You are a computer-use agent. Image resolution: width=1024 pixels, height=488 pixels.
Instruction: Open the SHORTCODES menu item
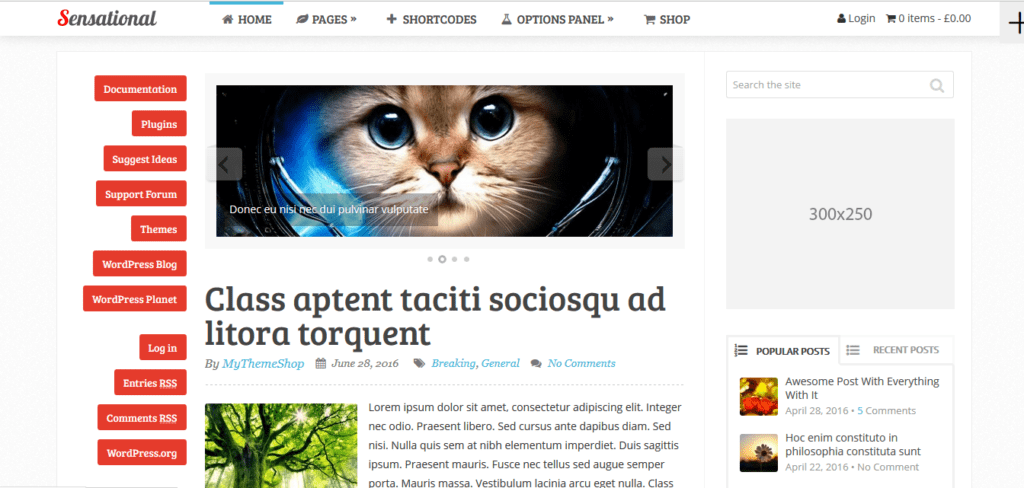click(432, 20)
